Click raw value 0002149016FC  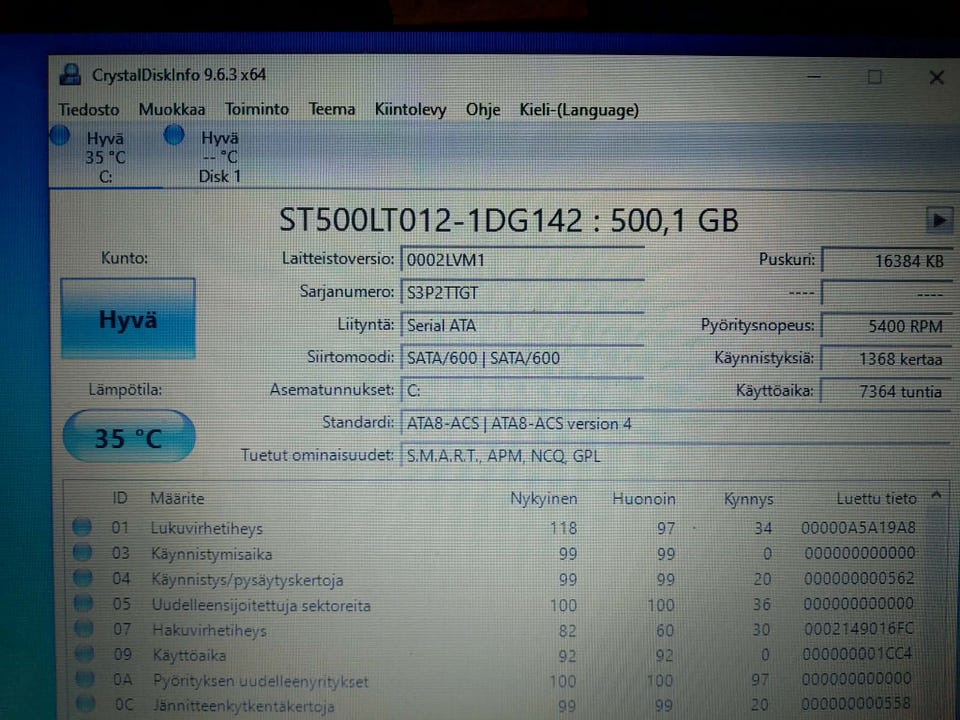pos(859,629)
